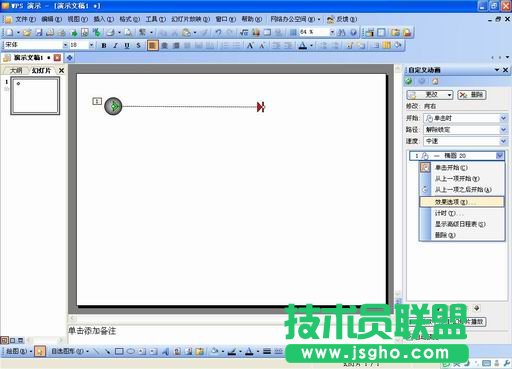
Task: Open the 插入 menu
Action: coord(103,19)
